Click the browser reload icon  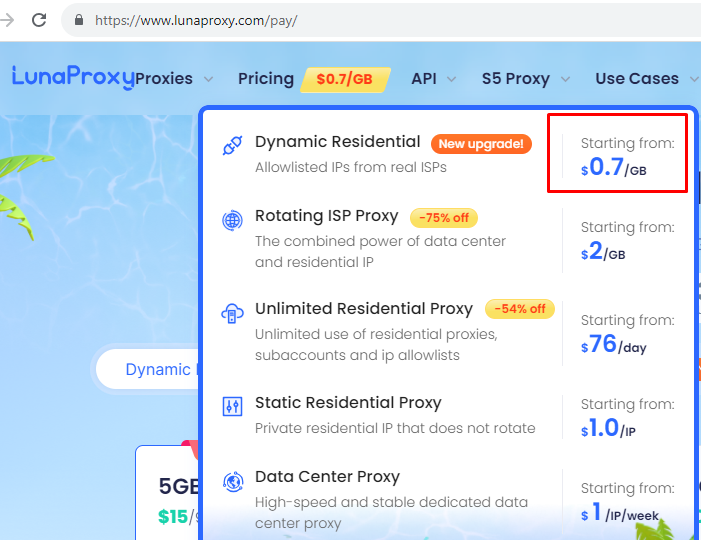pos(39,20)
